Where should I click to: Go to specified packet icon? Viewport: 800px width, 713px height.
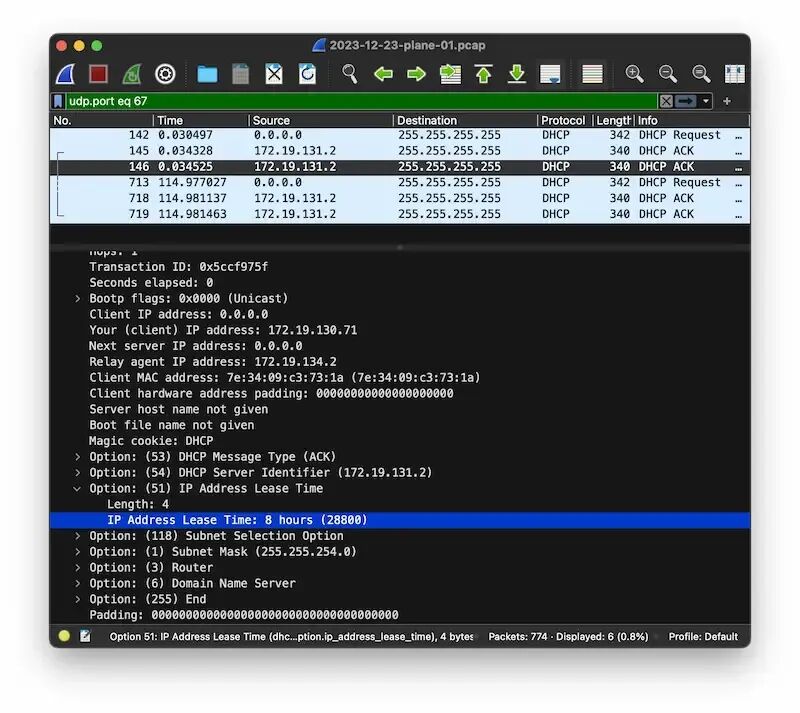point(450,75)
